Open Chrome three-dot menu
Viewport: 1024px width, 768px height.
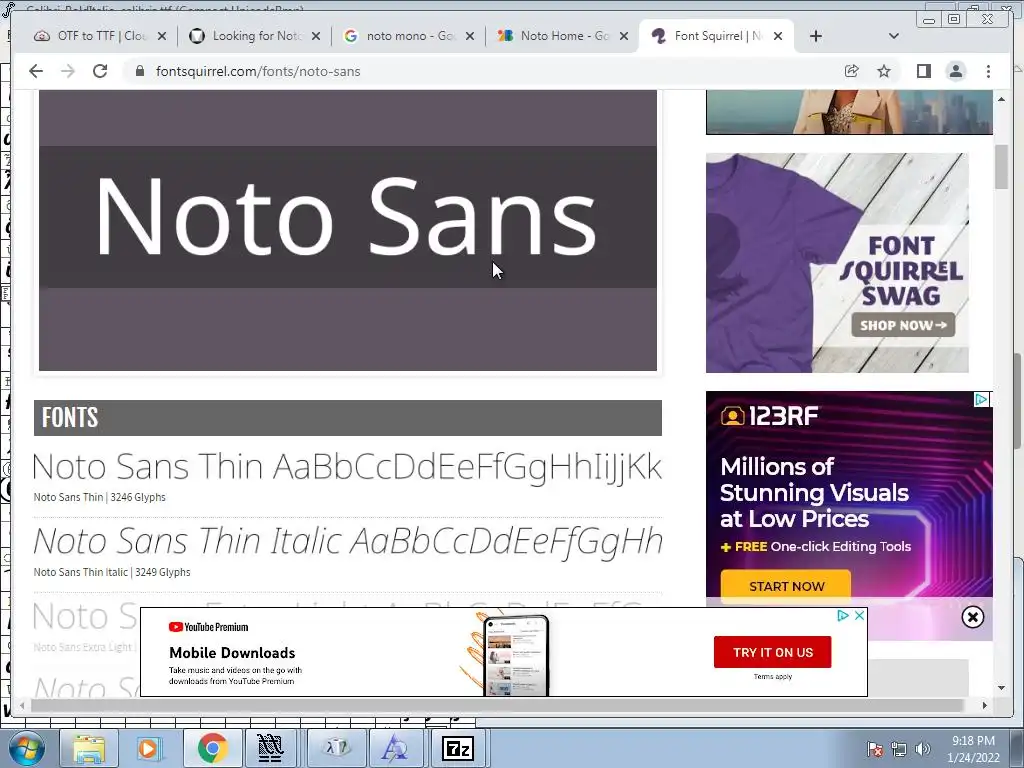click(988, 71)
